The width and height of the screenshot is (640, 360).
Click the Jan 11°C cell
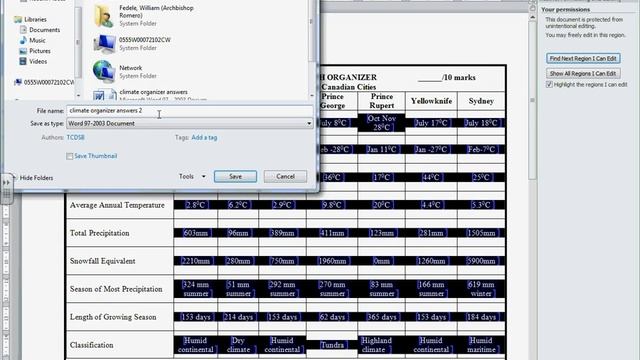pyautogui.click(x=381, y=149)
